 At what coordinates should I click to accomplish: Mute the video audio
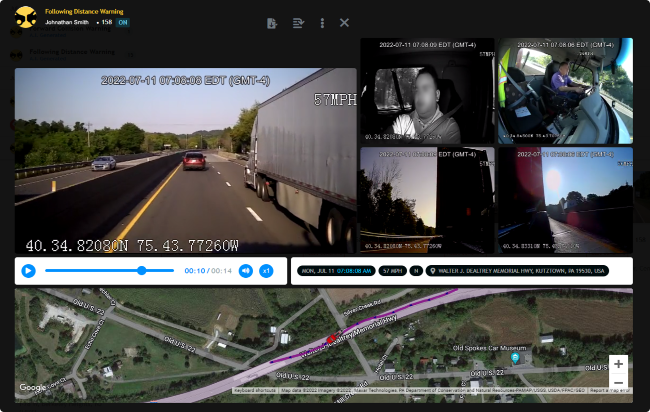[246, 271]
